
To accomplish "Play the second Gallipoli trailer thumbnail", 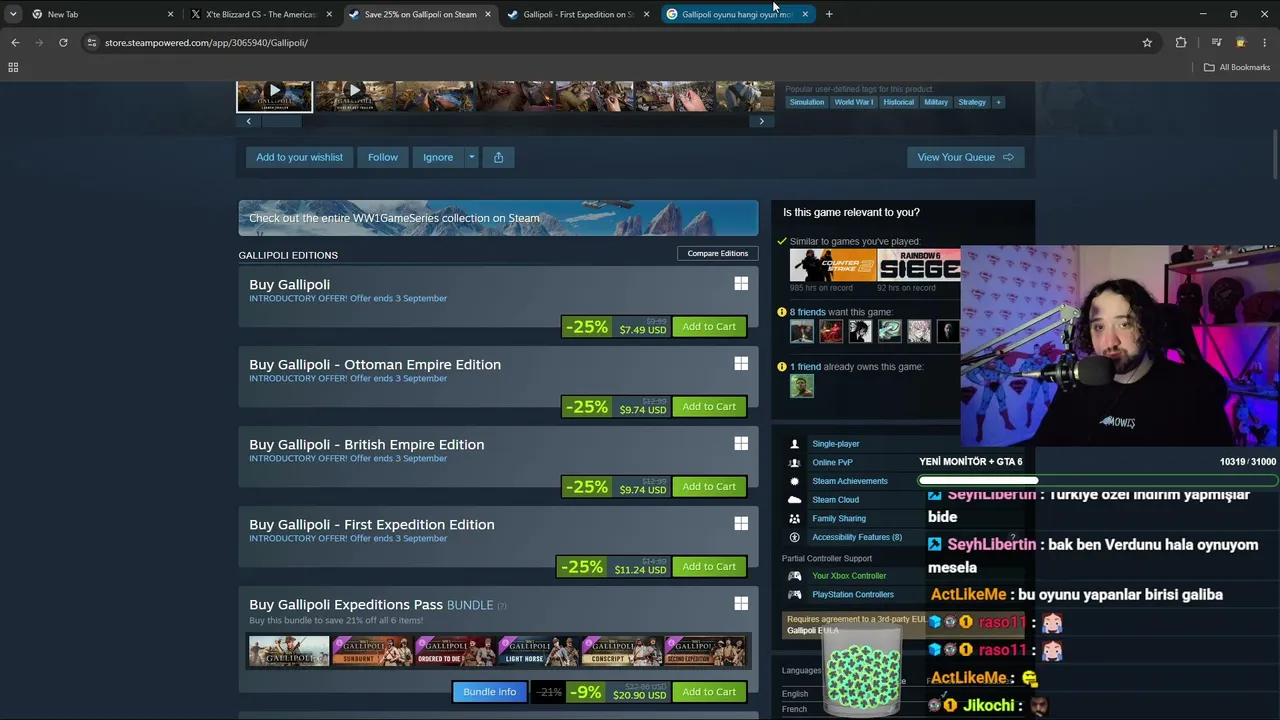I will [353, 96].
